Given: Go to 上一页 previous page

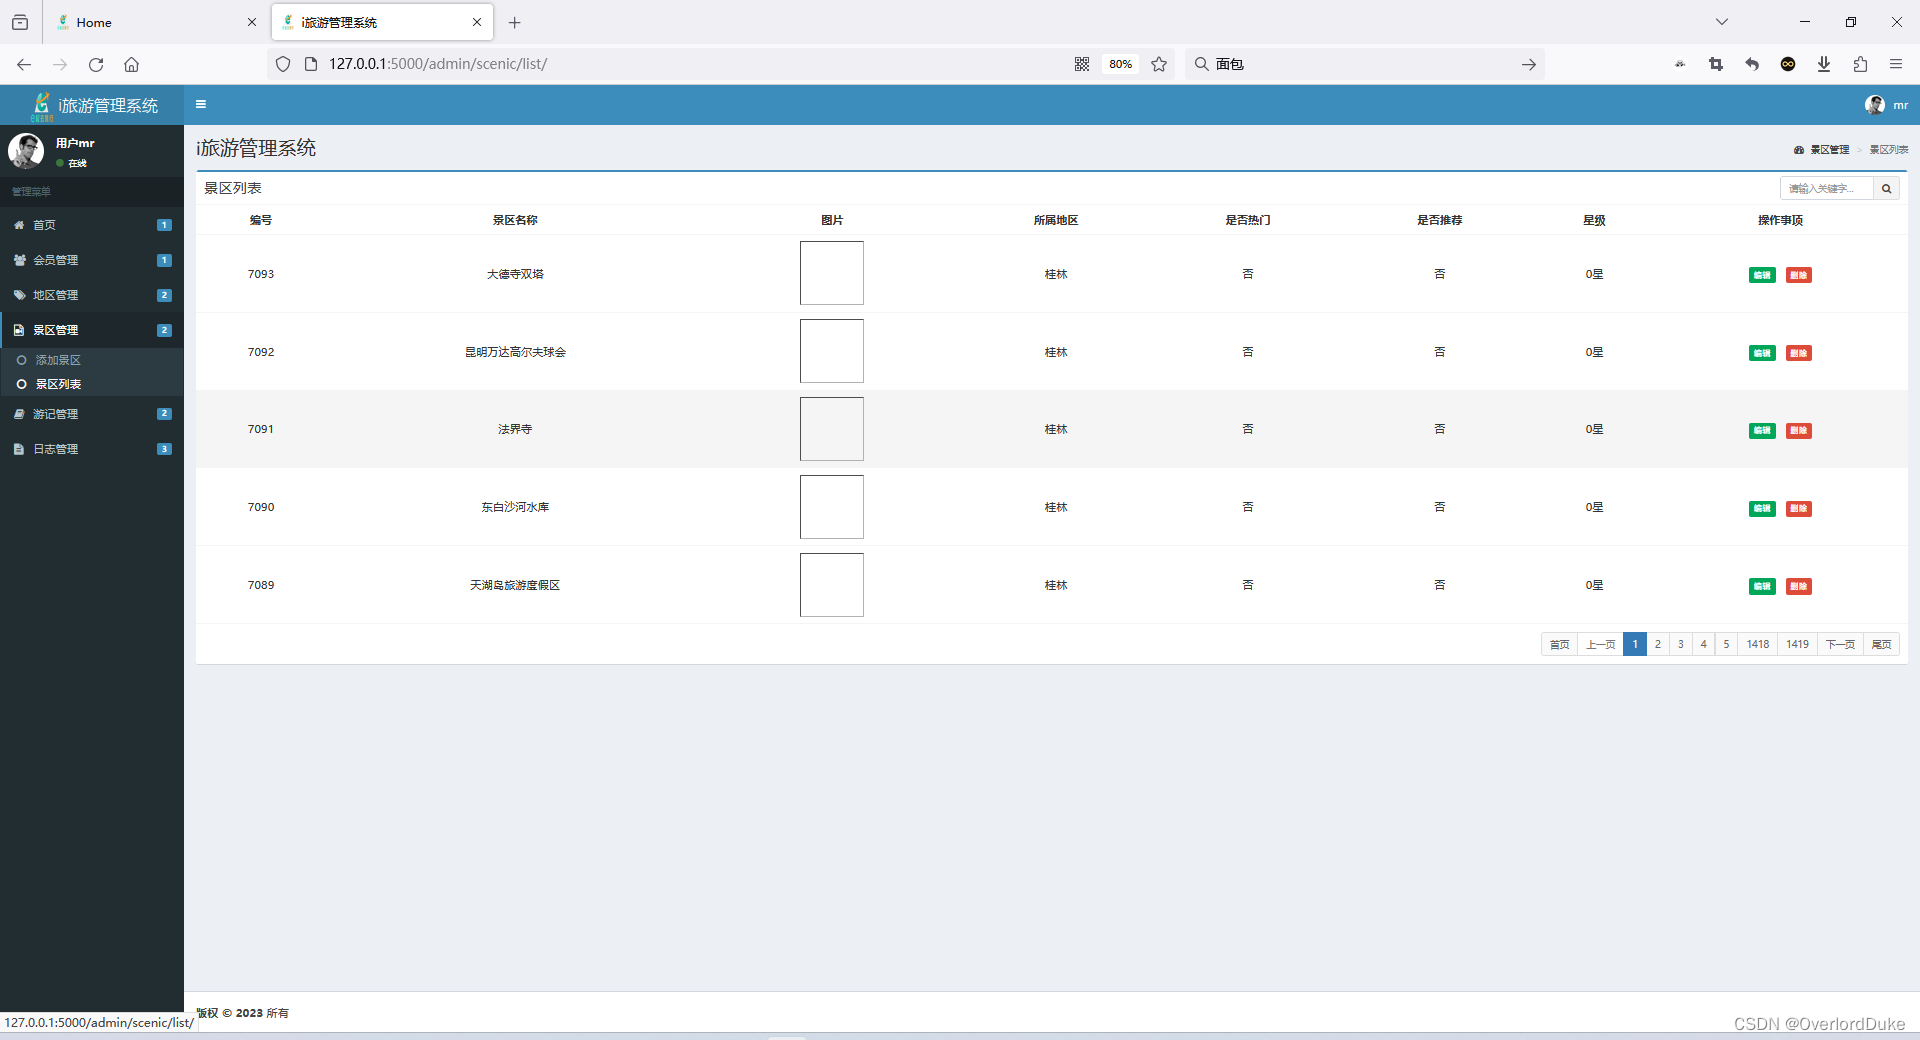Looking at the screenshot, I should click(1600, 644).
